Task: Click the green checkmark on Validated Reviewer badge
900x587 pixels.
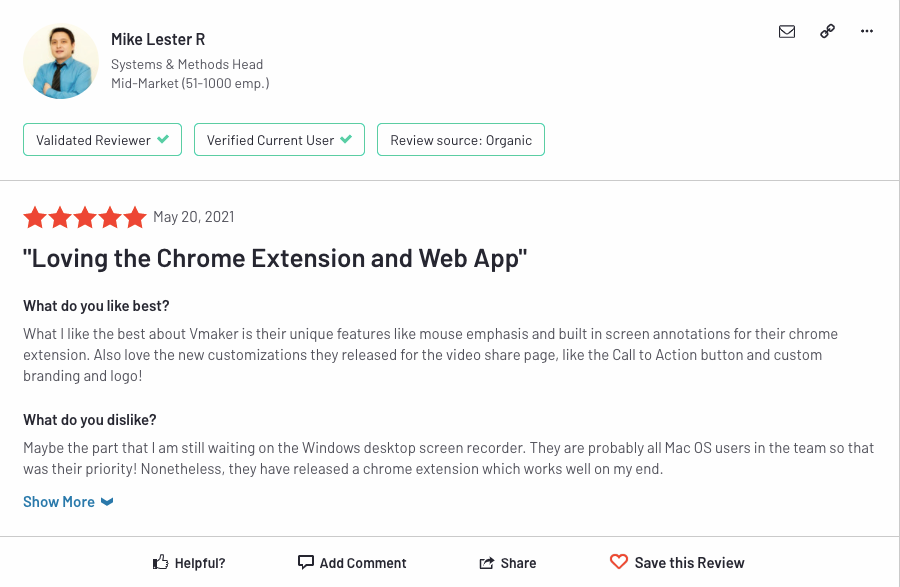Action: 165,139
